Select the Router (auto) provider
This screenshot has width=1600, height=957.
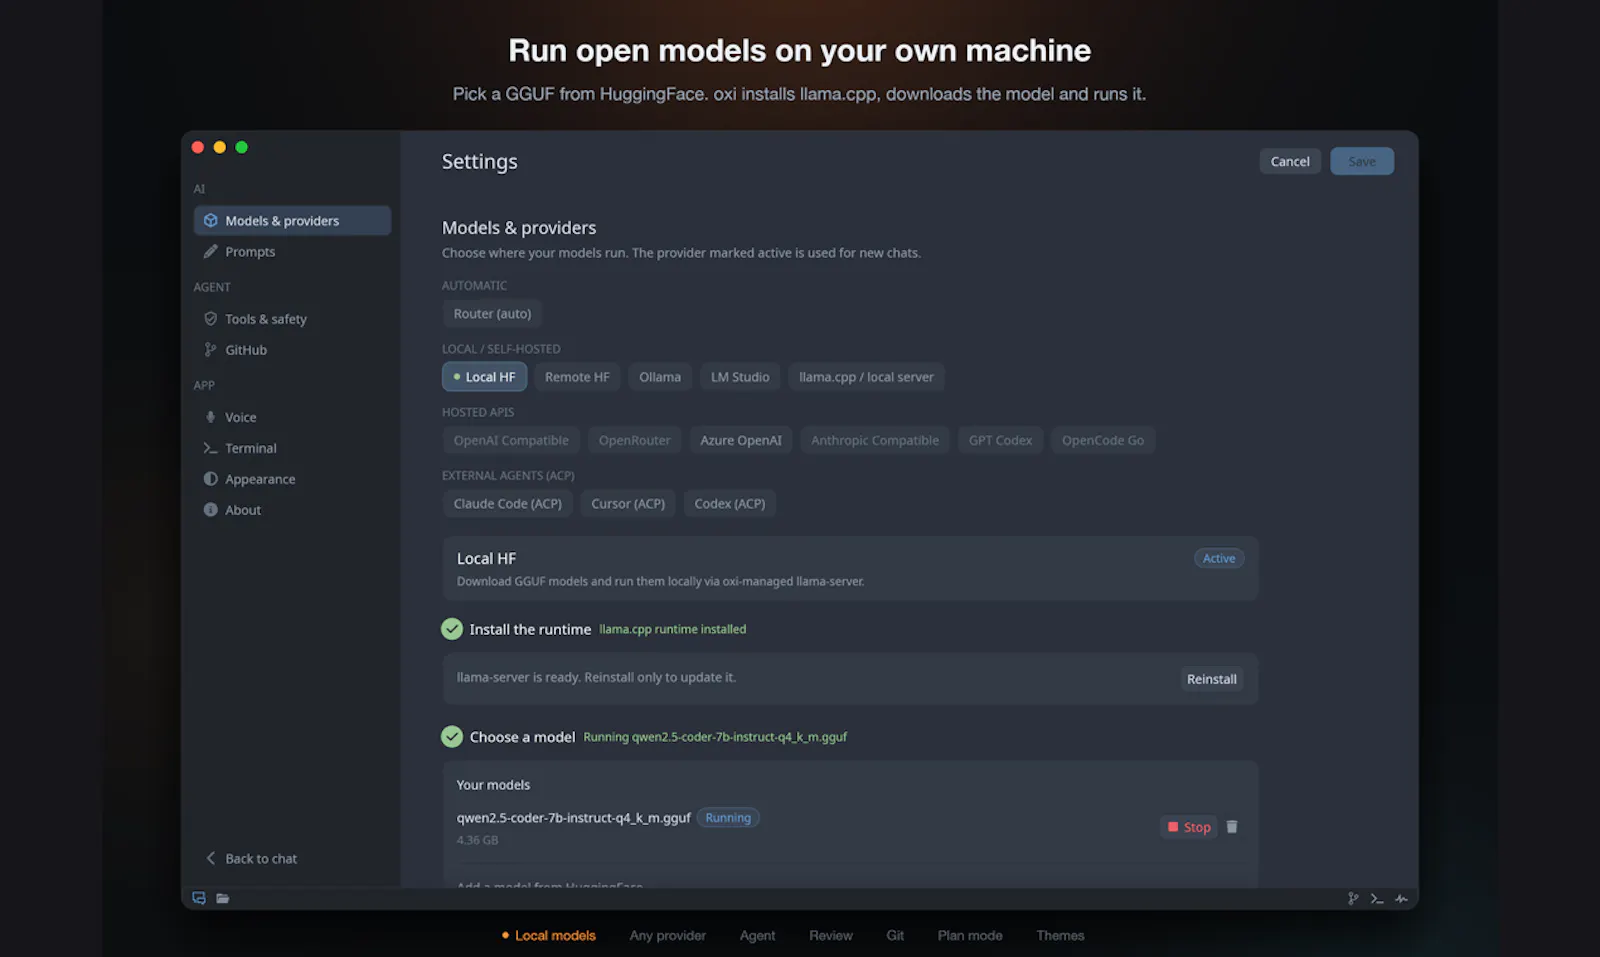click(492, 314)
